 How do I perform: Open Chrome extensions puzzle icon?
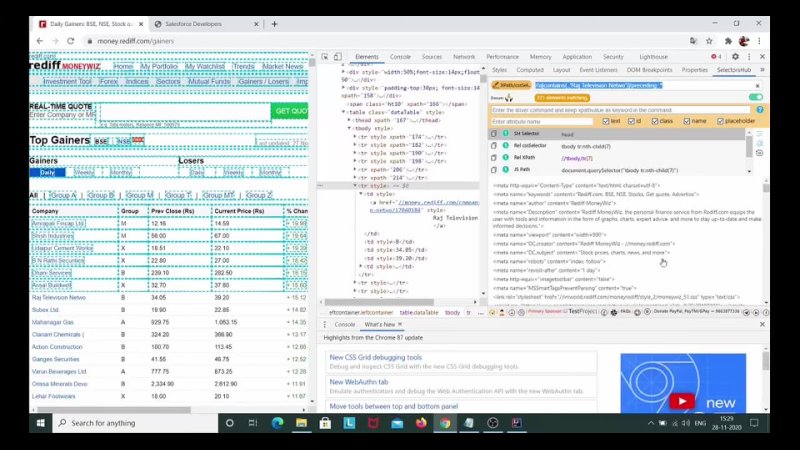[728, 41]
